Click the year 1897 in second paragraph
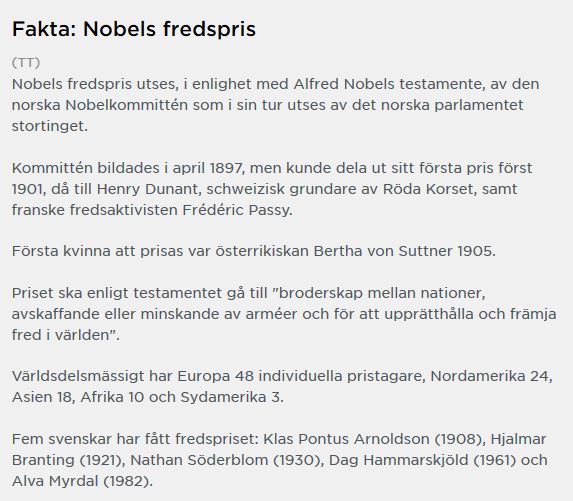Screen dimensions: 573x501 point(226,168)
